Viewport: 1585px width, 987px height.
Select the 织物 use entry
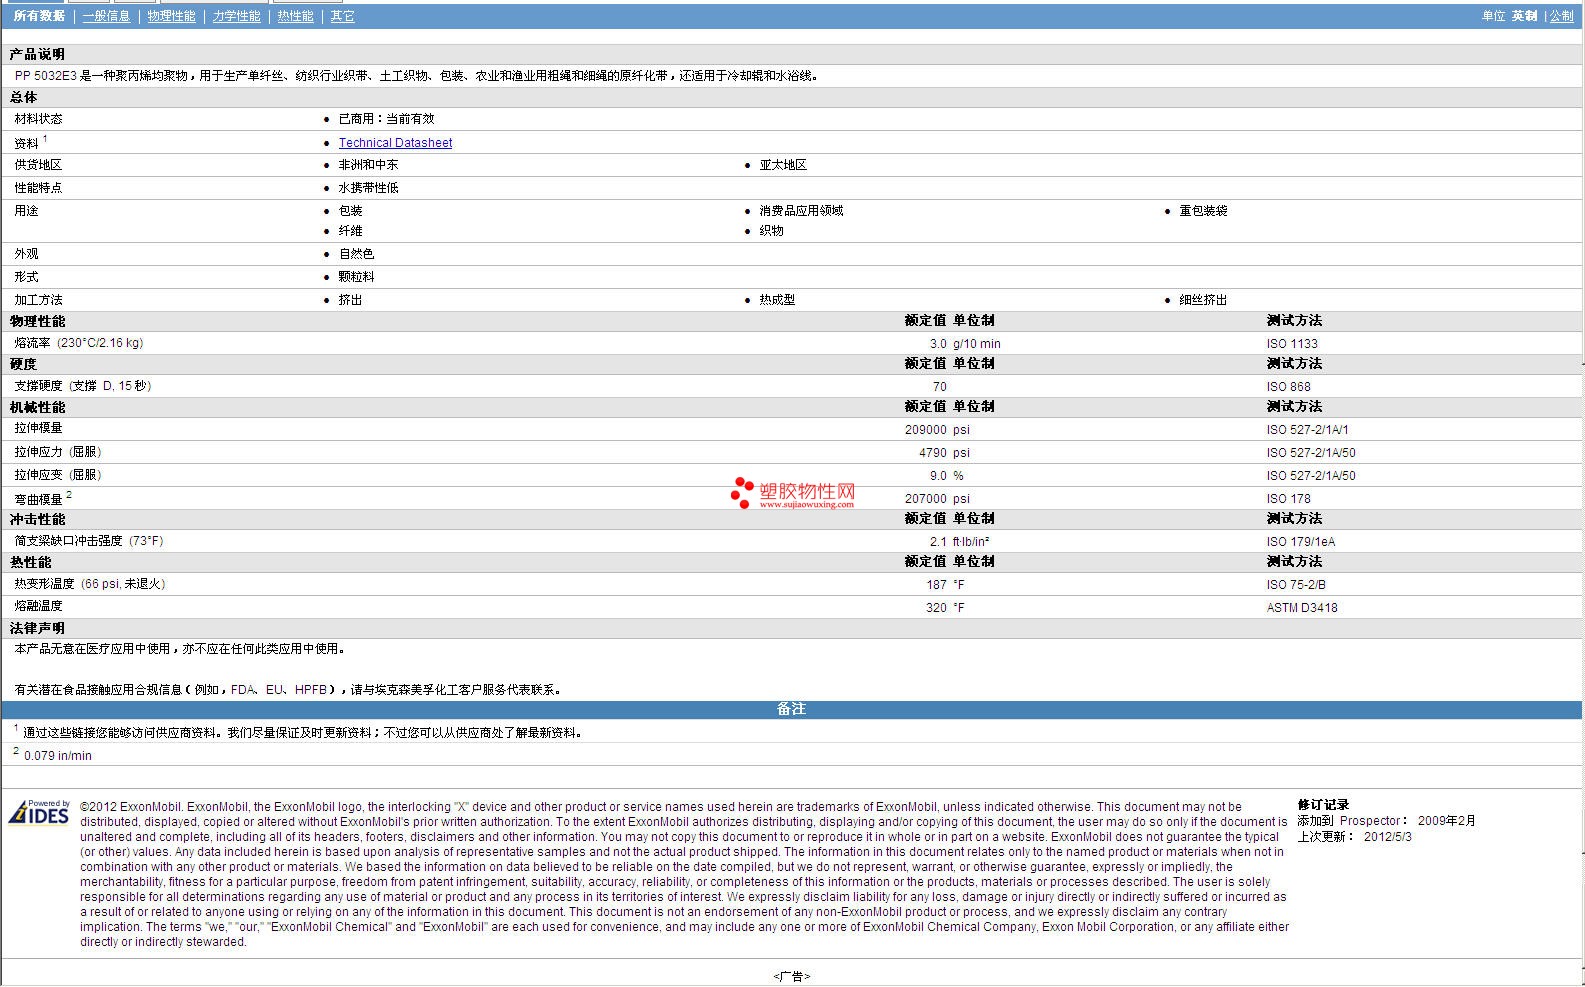coord(771,231)
